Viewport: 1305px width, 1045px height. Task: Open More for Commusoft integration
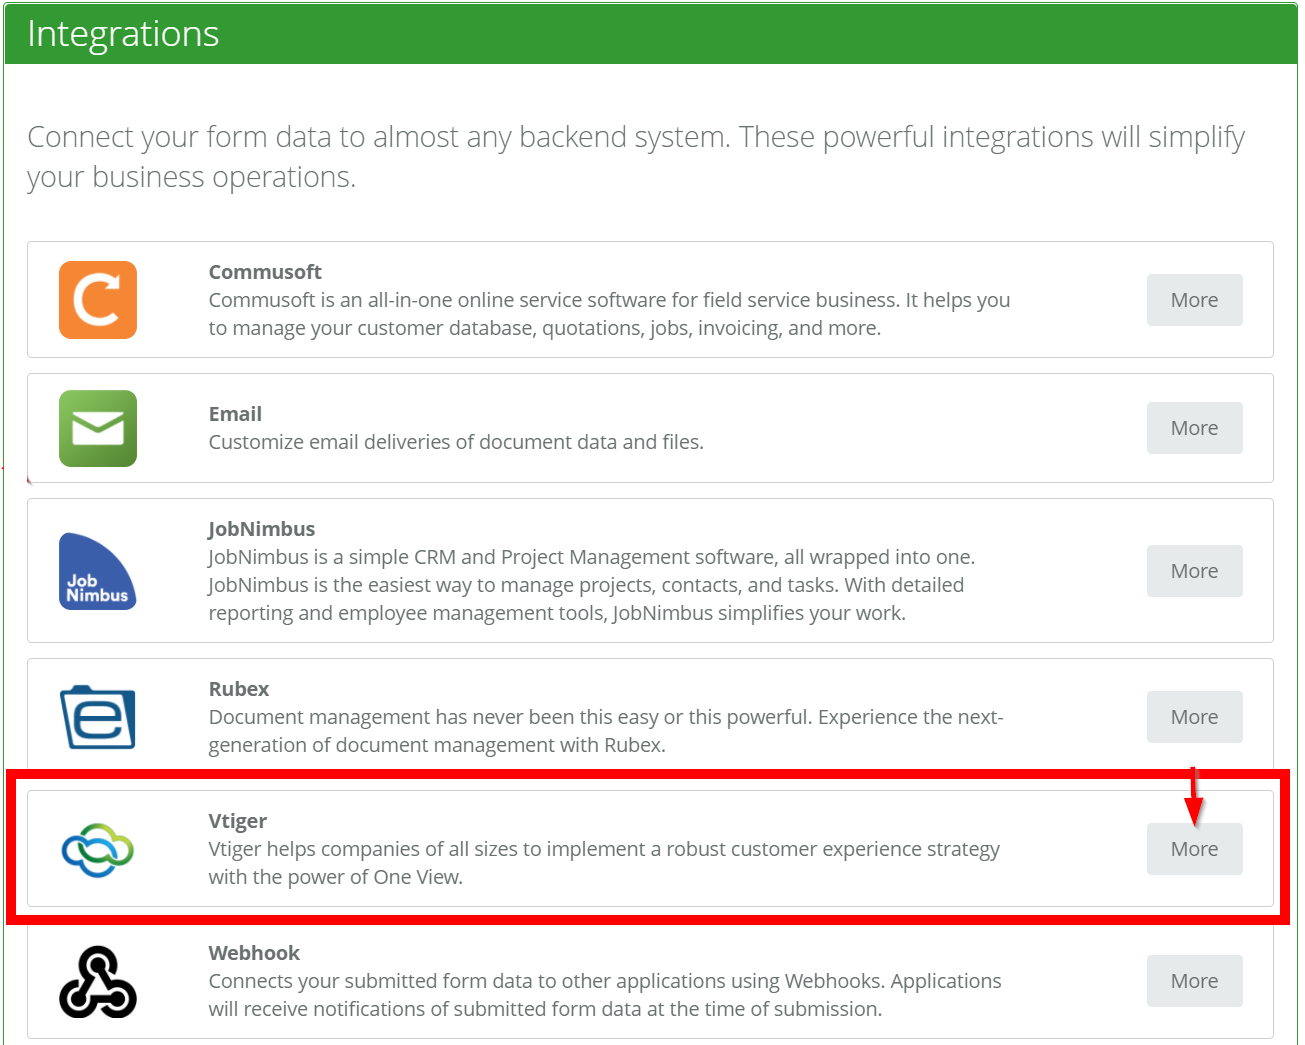point(1194,300)
